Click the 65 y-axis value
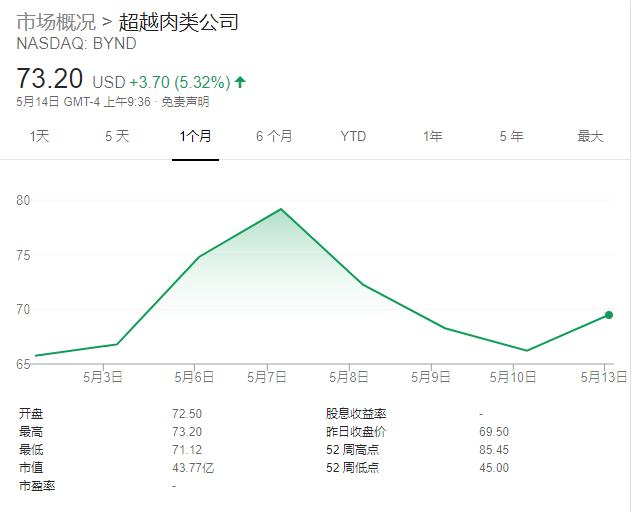643x512 pixels. pos(23,364)
